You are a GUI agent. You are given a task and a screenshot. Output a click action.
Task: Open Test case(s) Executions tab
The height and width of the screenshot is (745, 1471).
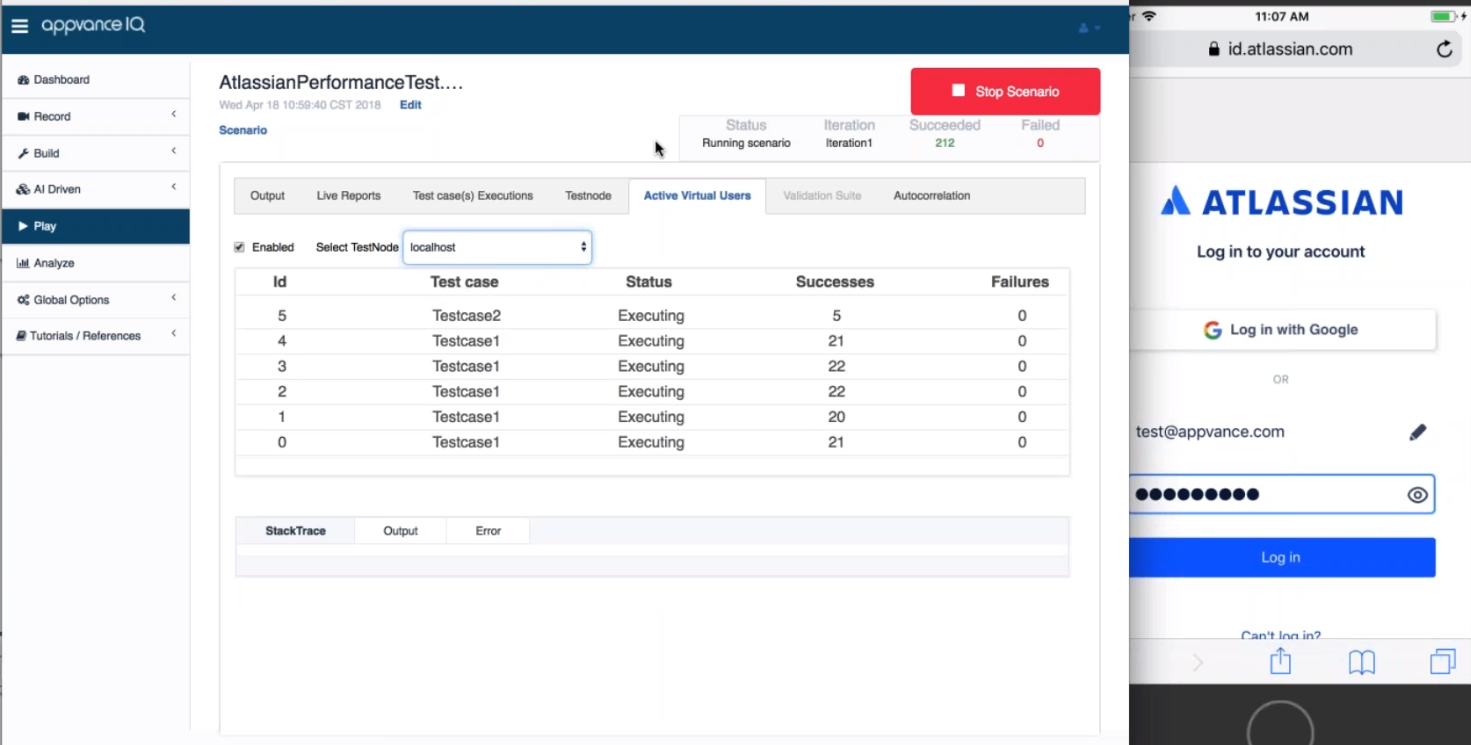coord(473,196)
